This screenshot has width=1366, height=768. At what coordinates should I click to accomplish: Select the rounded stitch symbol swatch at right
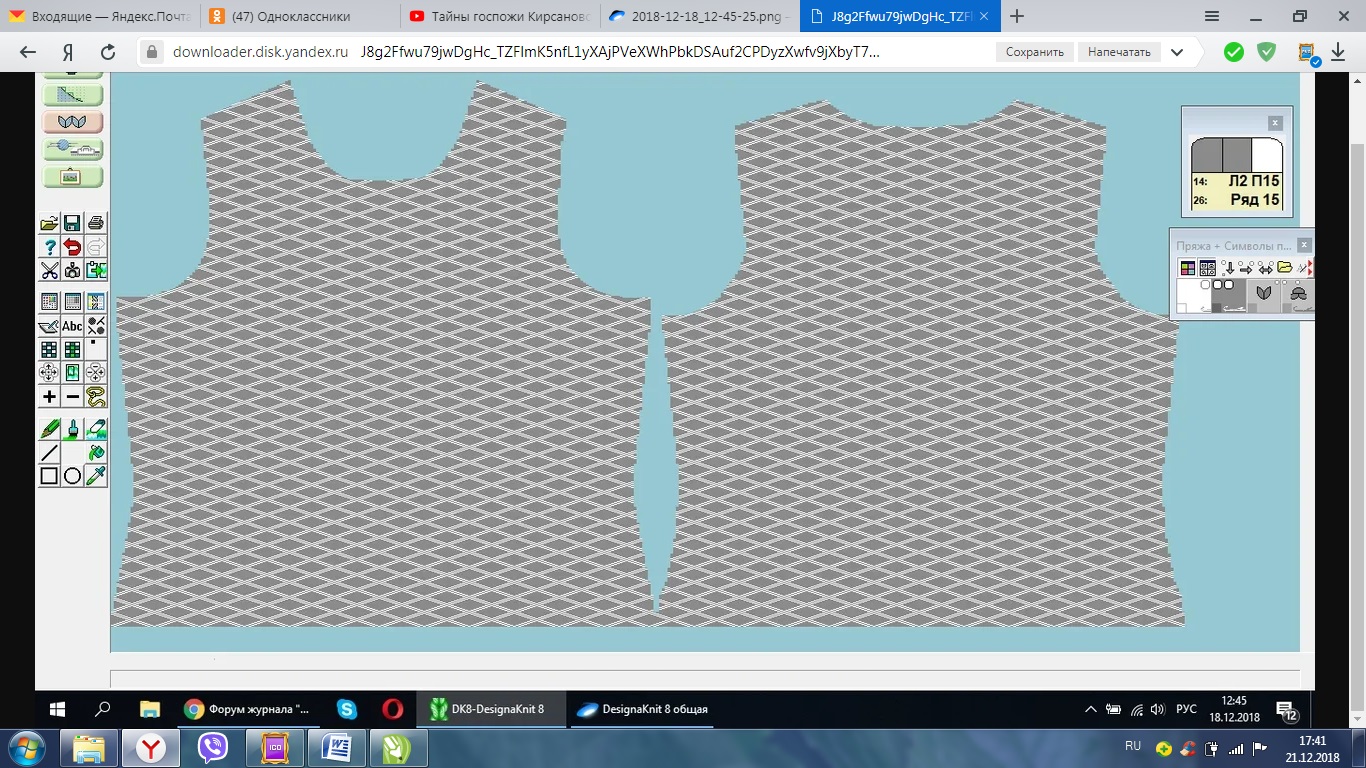click(1298, 296)
